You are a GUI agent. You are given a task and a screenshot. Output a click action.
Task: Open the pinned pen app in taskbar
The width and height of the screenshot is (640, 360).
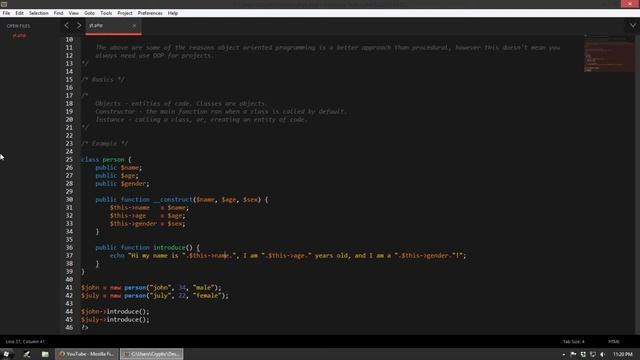click(27, 354)
